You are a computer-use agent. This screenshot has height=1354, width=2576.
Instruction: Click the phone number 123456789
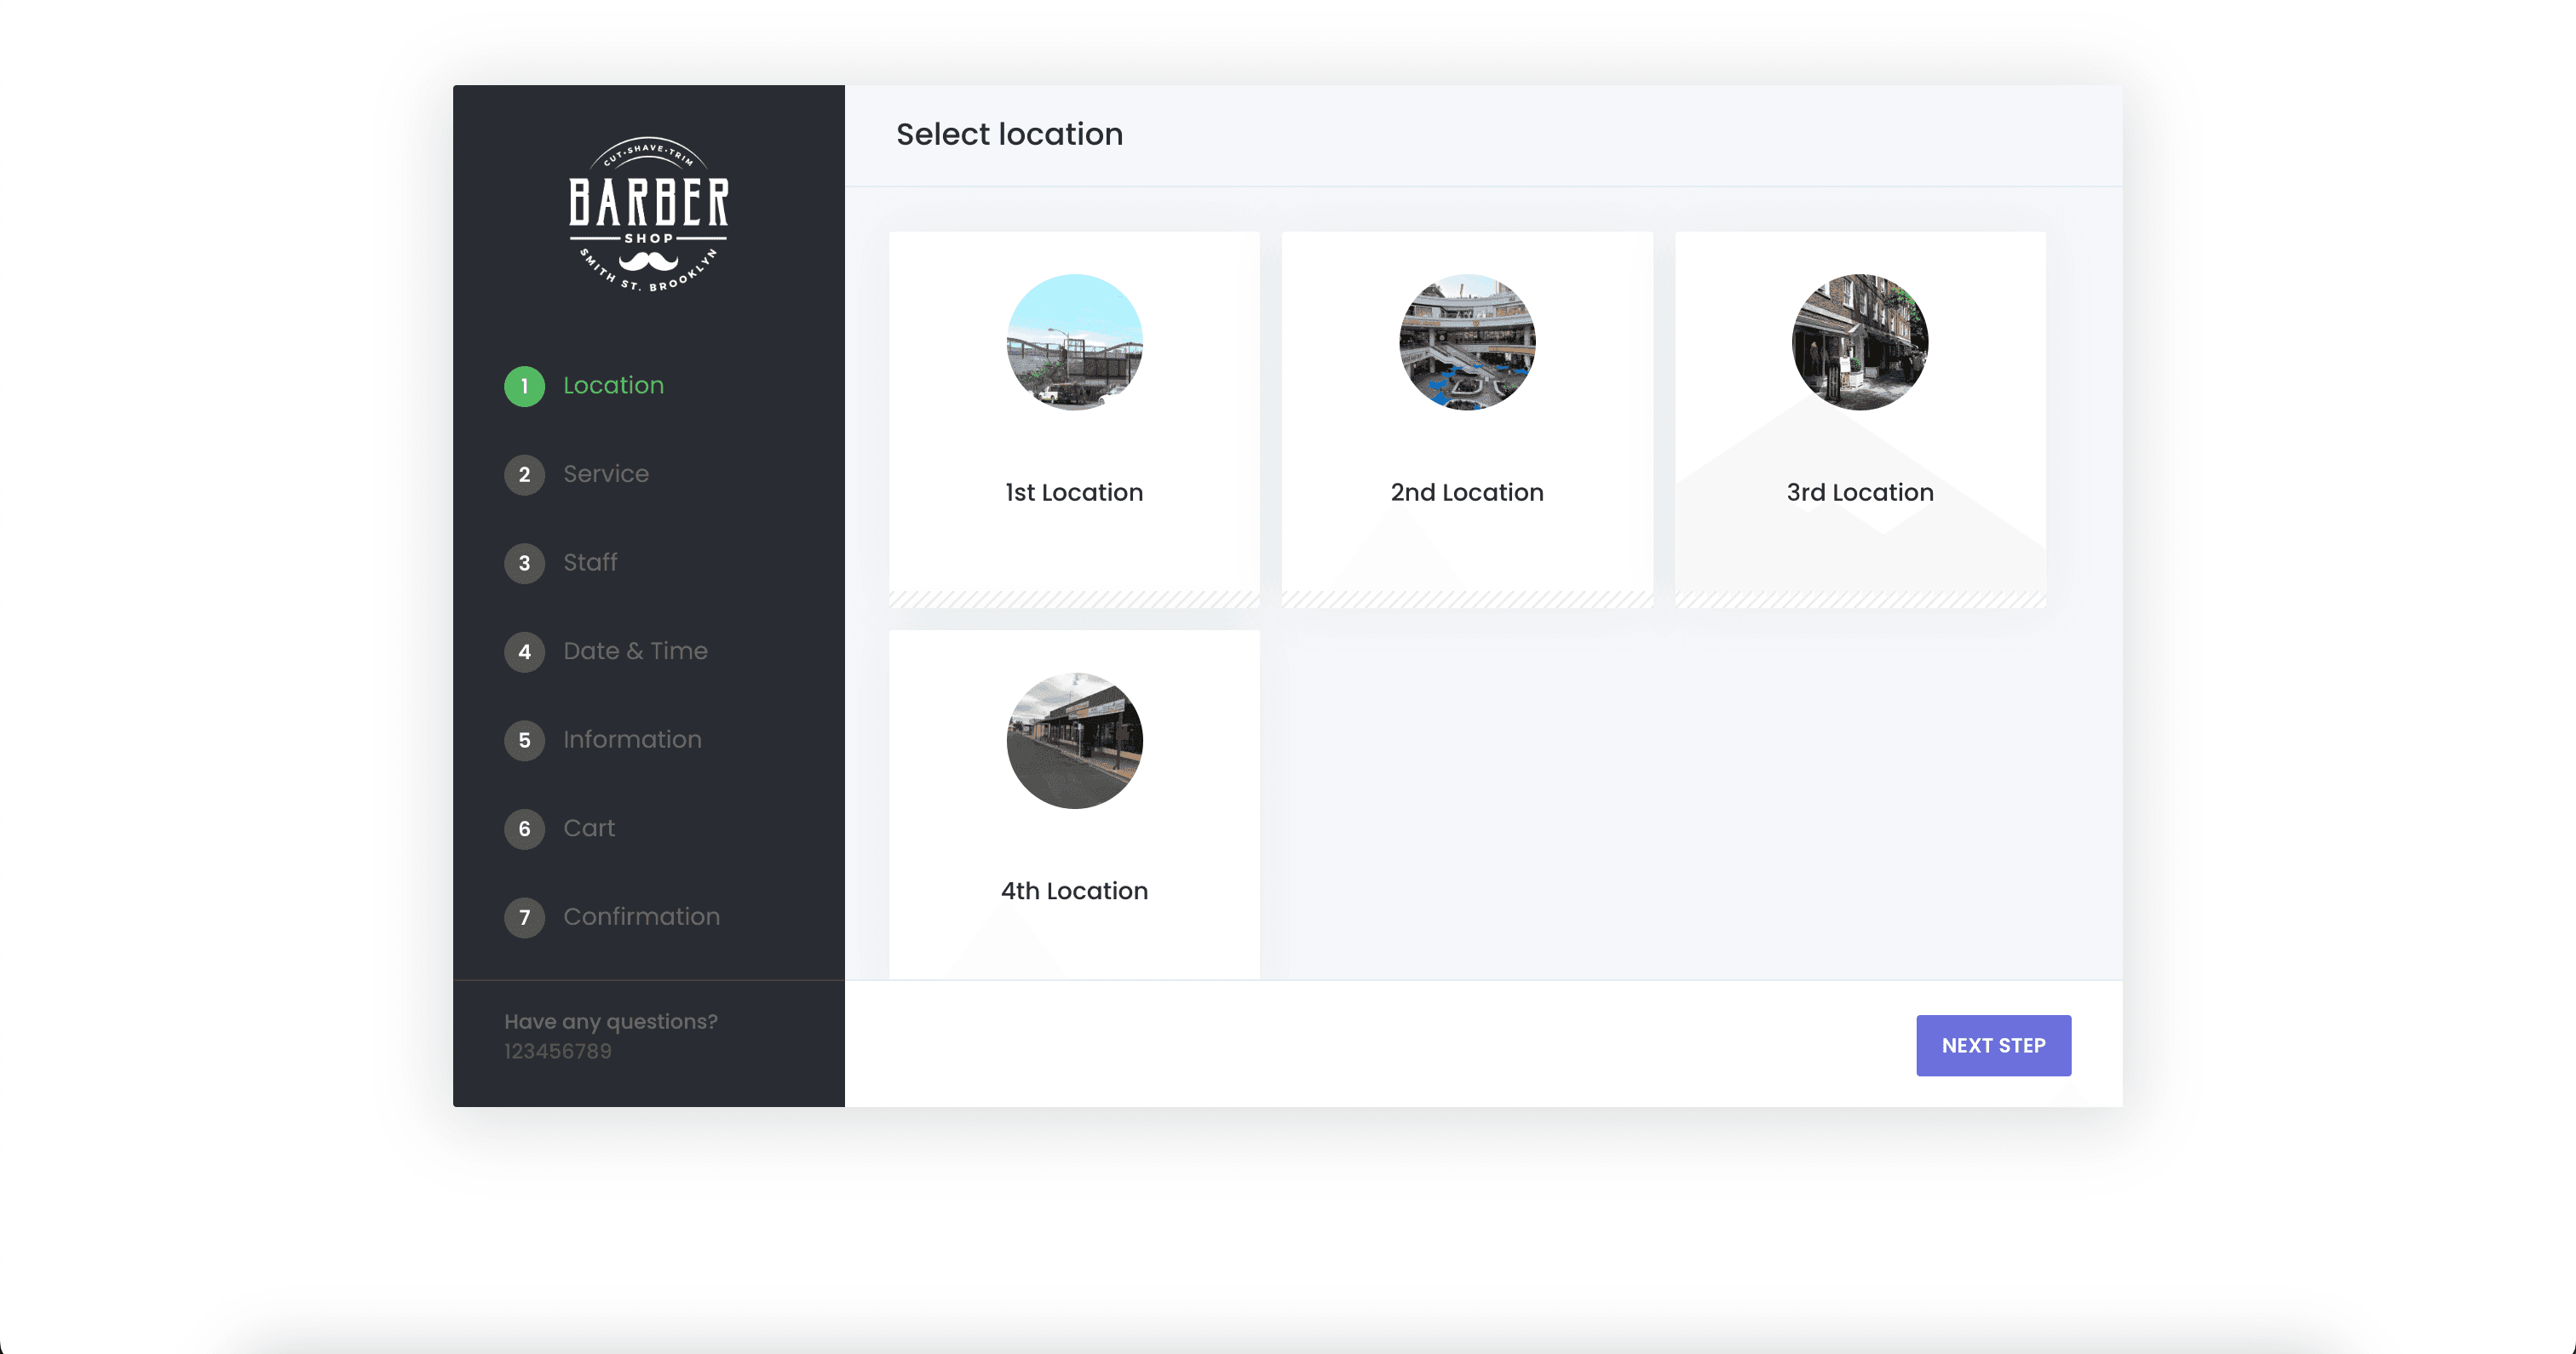coord(557,1052)
